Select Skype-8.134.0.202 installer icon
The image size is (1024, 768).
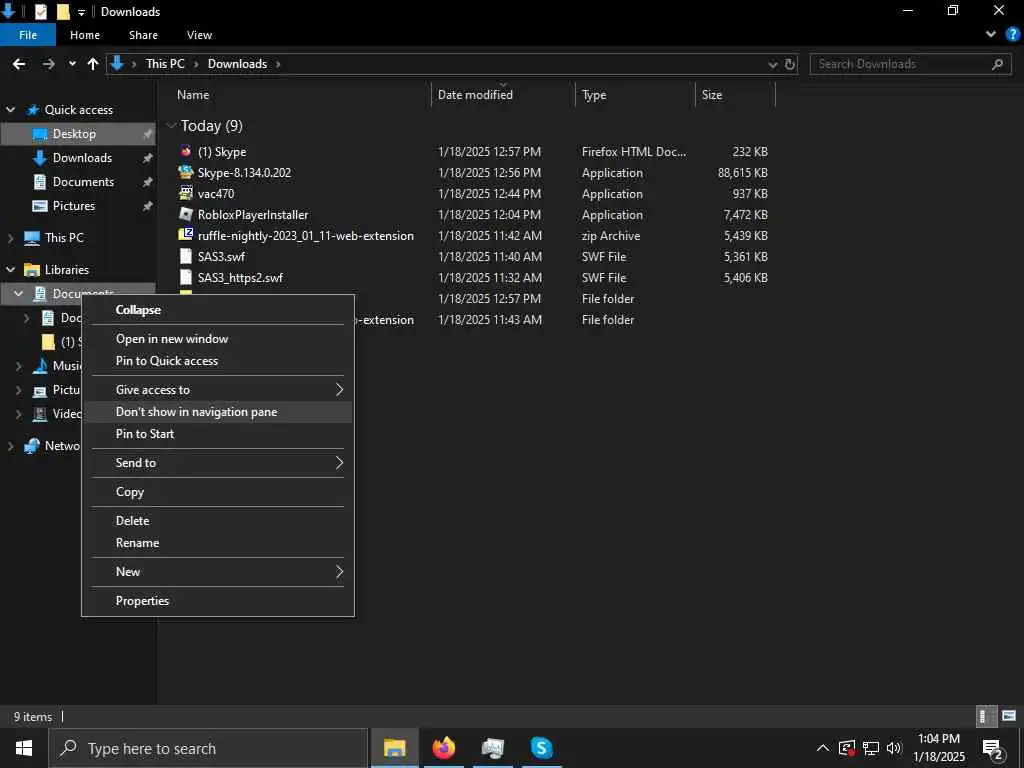(x=186, y=172)
